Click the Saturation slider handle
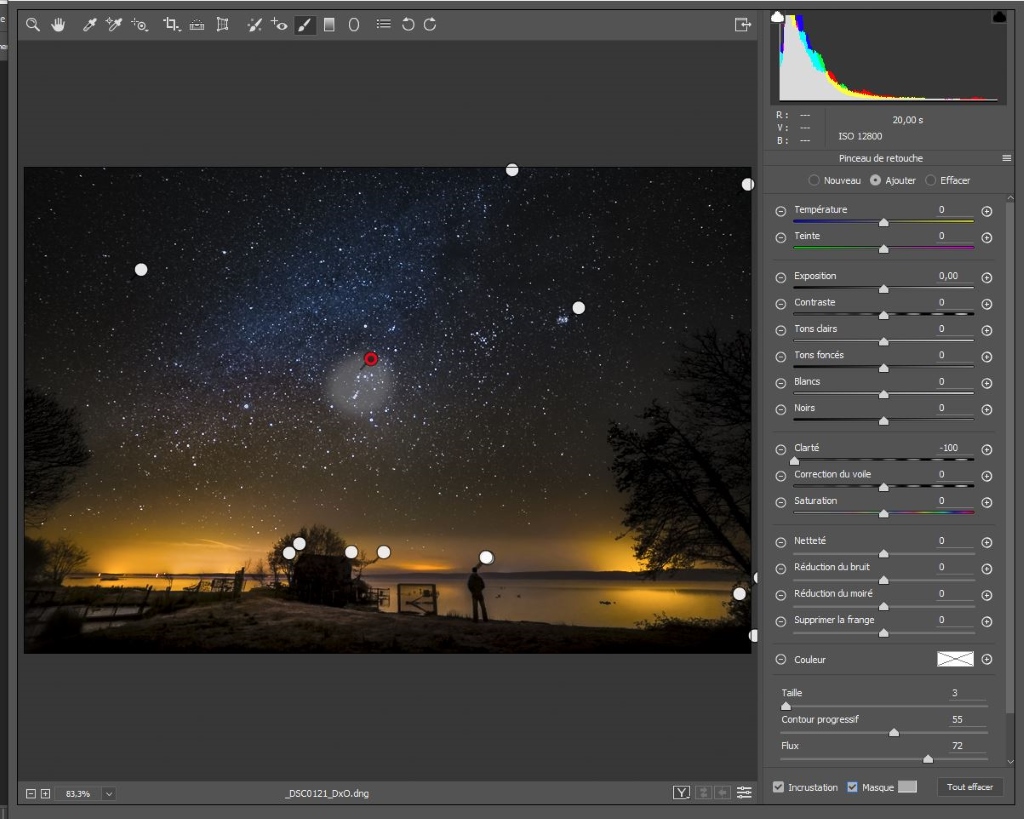This screenshot has width=1024, height=819. (883, 514)
